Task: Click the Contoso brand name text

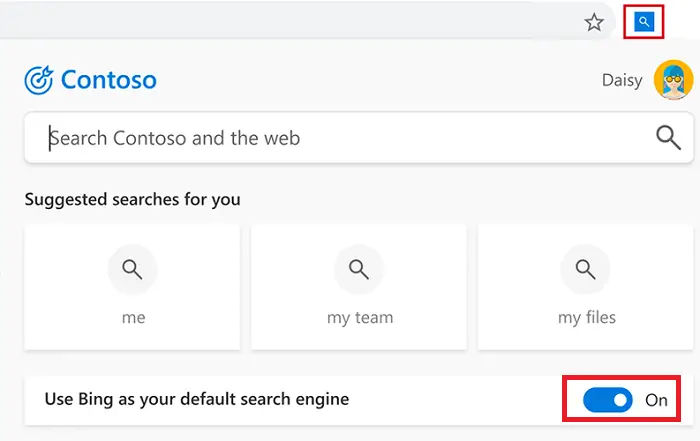Action: (108, 80)
